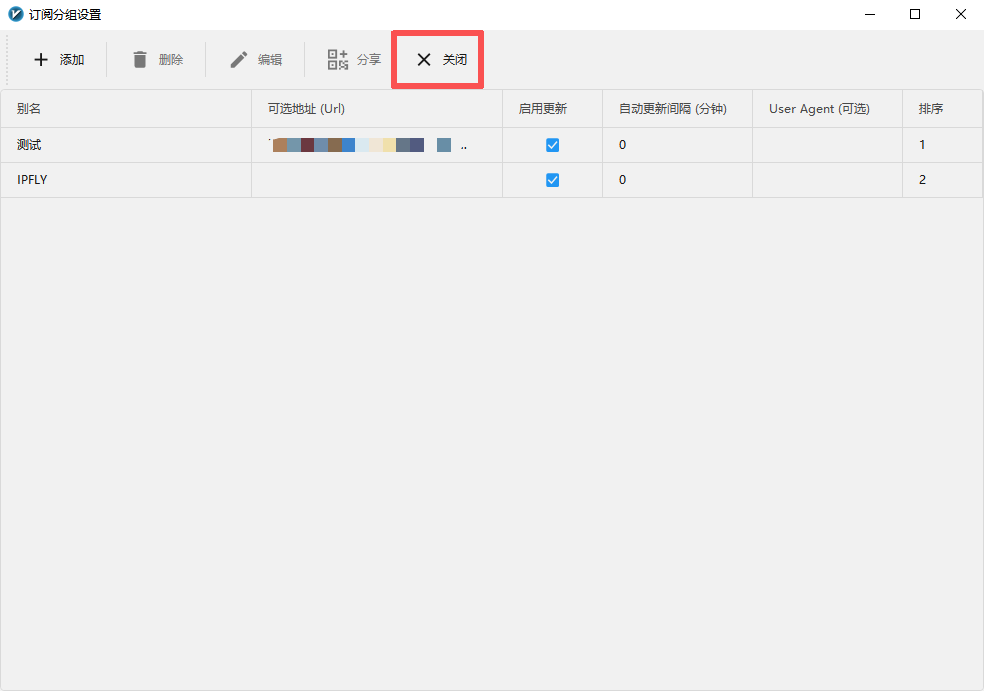Select the 测试 subscription row
The width and height of the screenshot is (984, 691).
[29, 145]
